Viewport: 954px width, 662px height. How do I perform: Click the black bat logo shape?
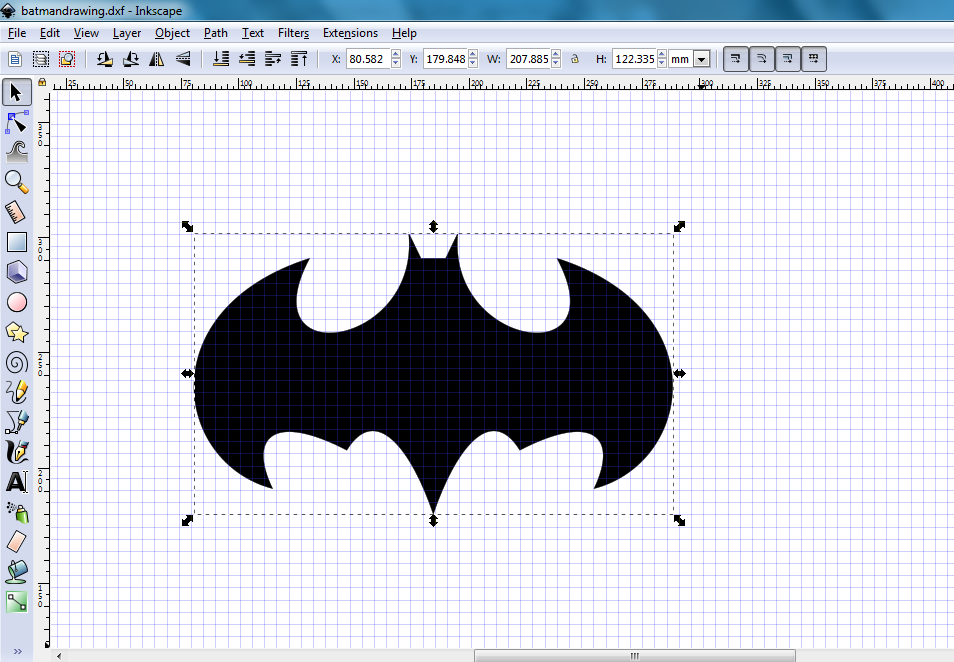point(433,374)
